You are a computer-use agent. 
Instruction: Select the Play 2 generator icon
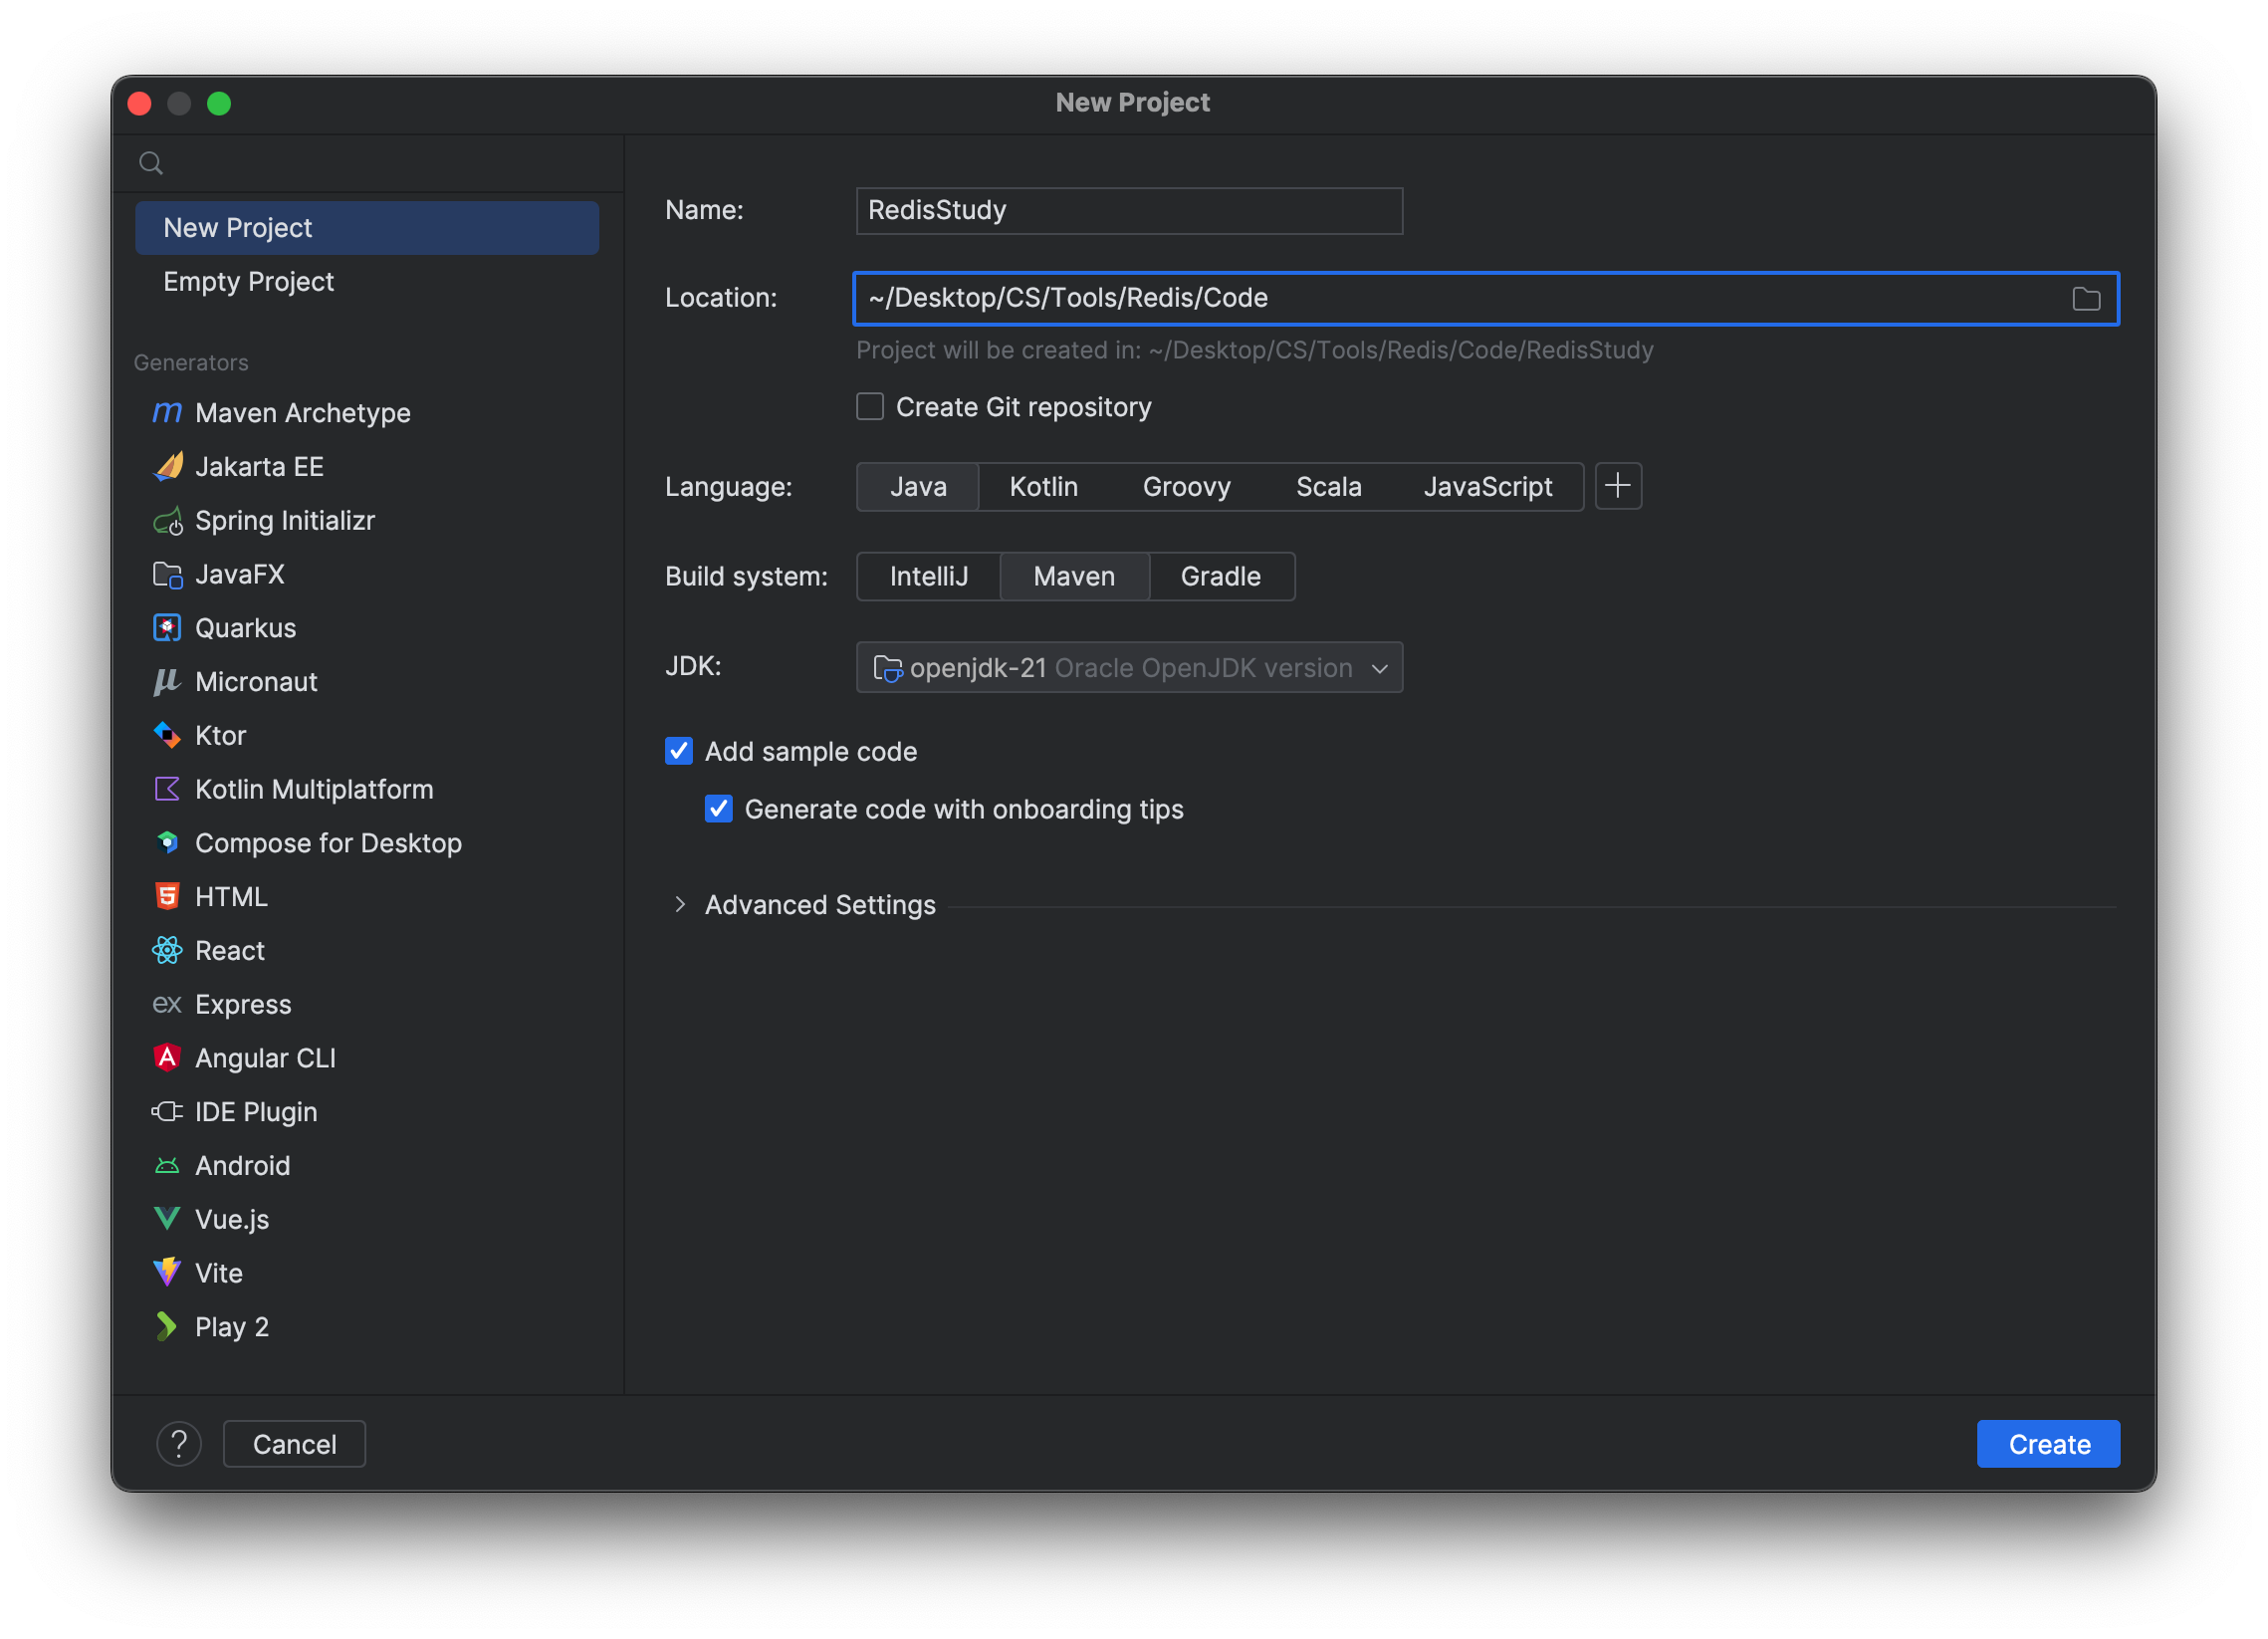(x=167, y=1327)
